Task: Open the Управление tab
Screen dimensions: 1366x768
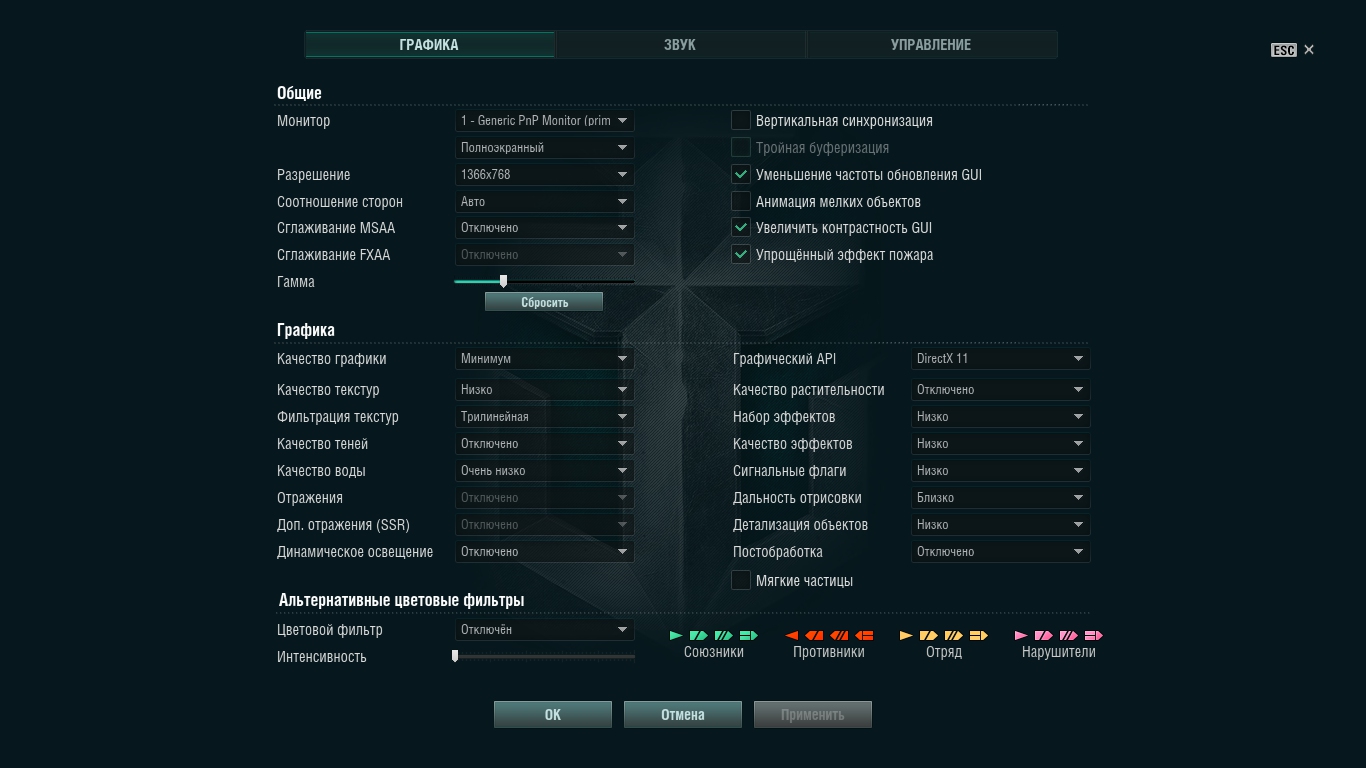Action: point(931,45)
